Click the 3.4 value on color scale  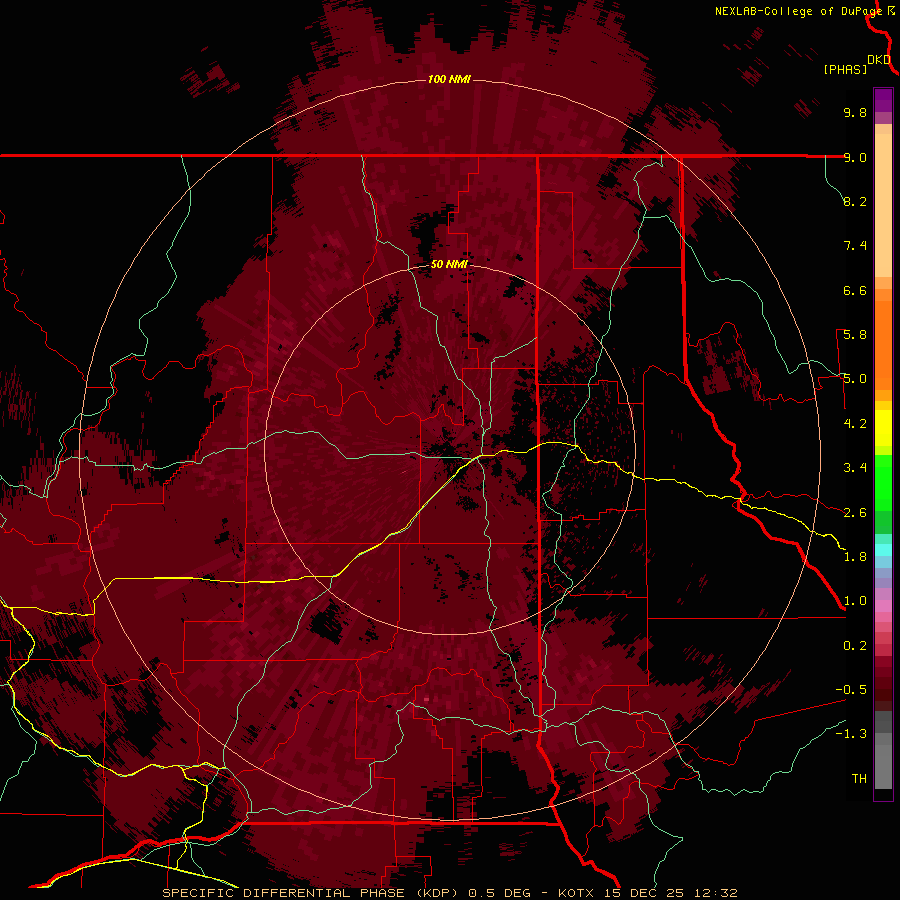tap(855, 468)
